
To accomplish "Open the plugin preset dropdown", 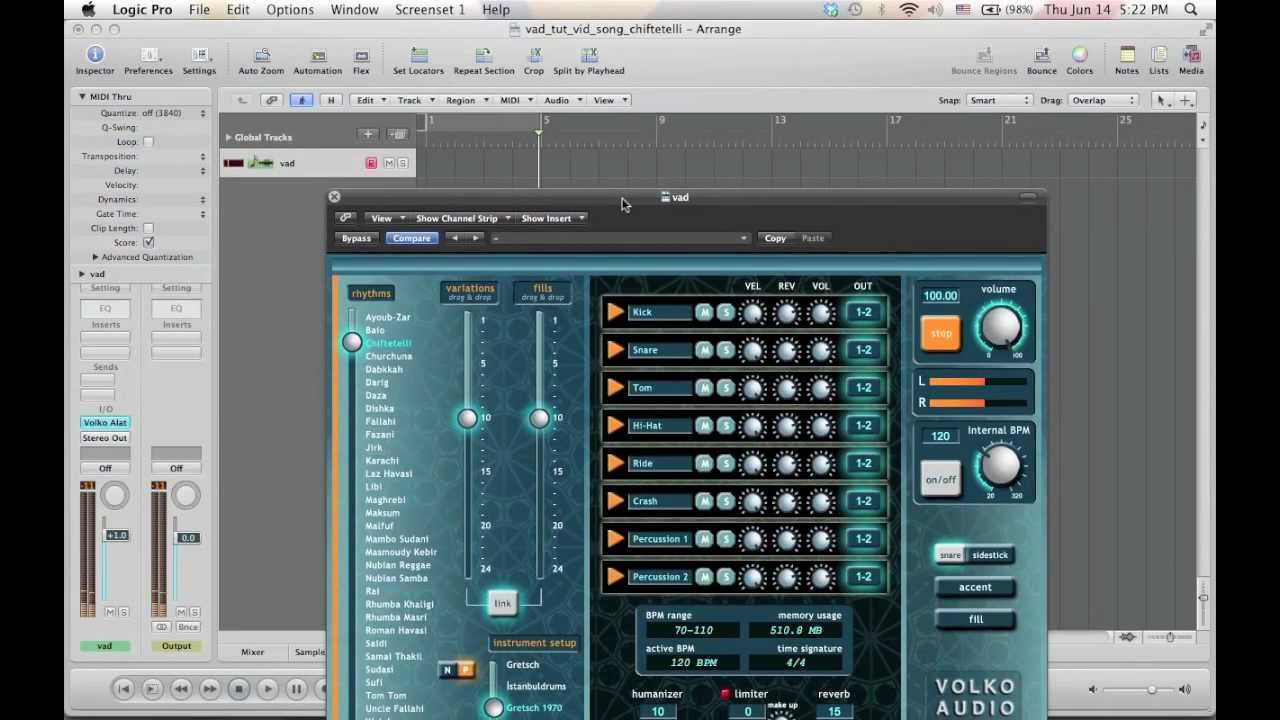I will [x=619, y=238].
